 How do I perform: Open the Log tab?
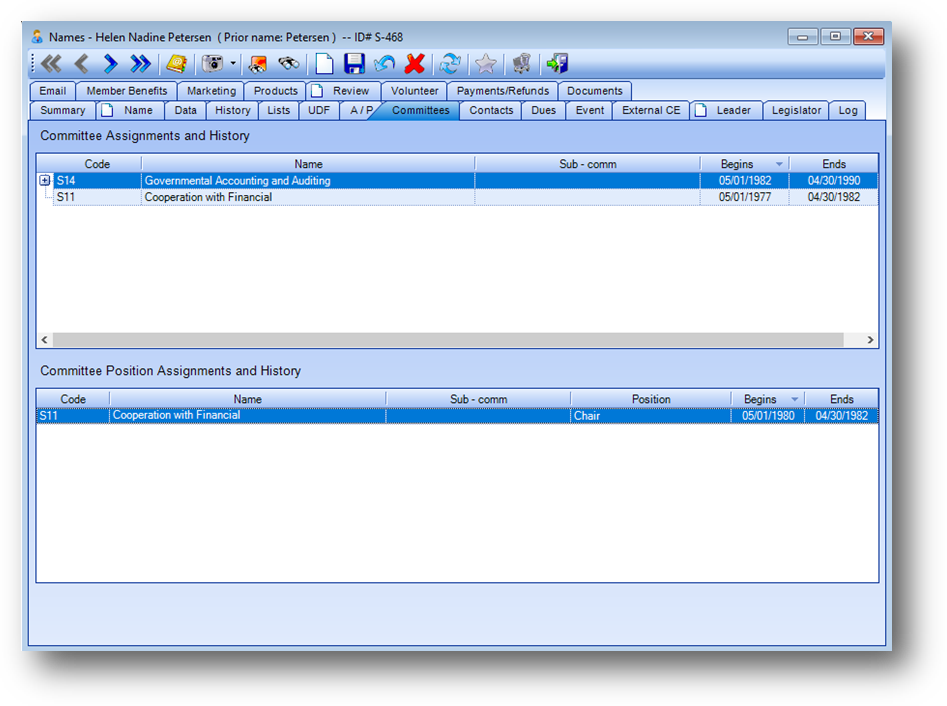coord(847,110)
